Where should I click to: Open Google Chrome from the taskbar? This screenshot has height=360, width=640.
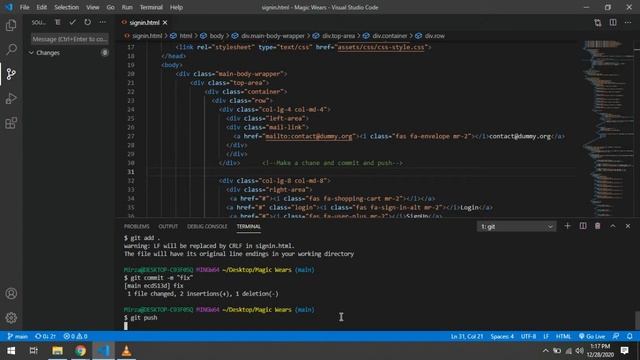click(80, 351)
